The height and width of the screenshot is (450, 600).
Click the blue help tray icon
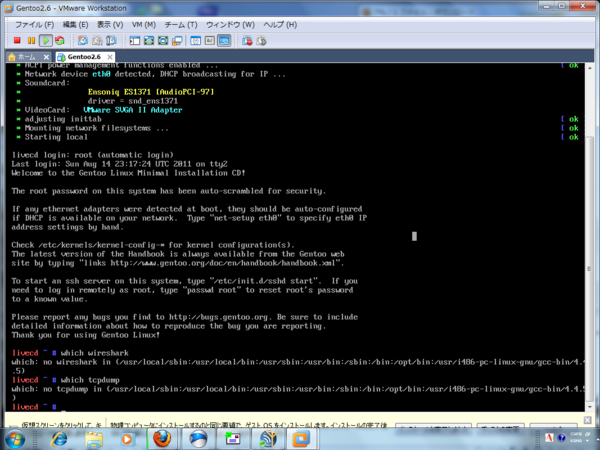click(562, 438)
